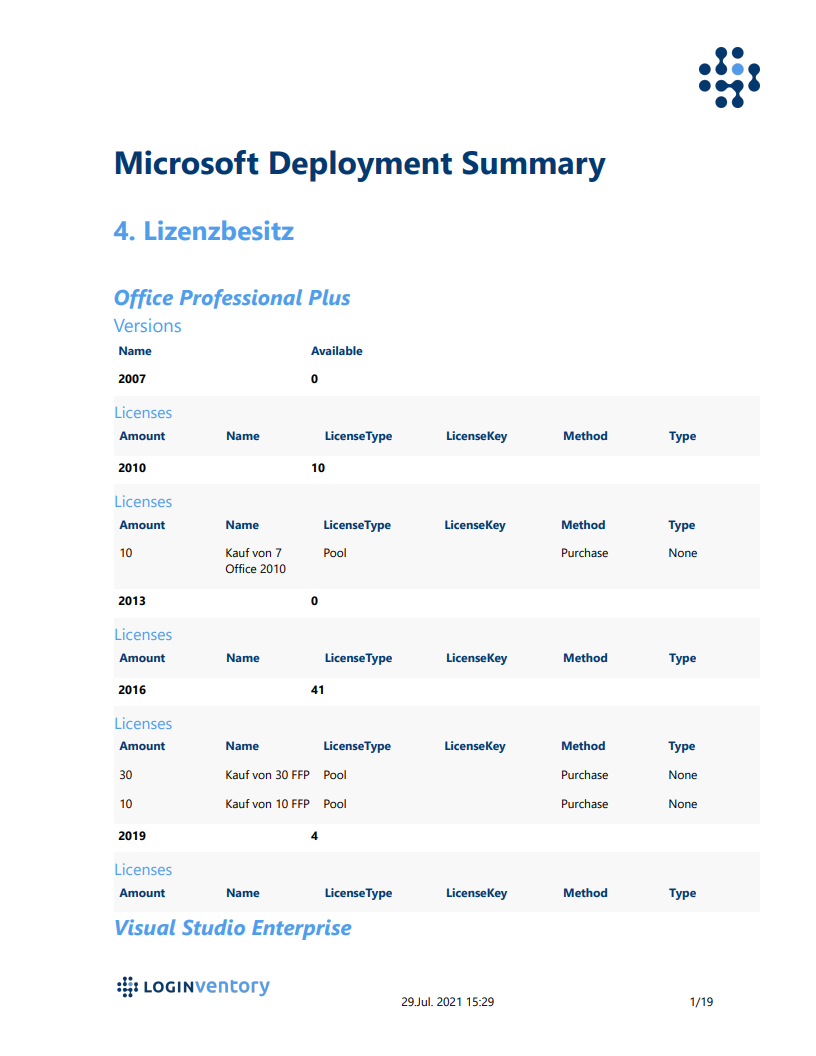Click the LicenseKey header under version 2016
816x1056 pixels.
[x=475, y=746]
